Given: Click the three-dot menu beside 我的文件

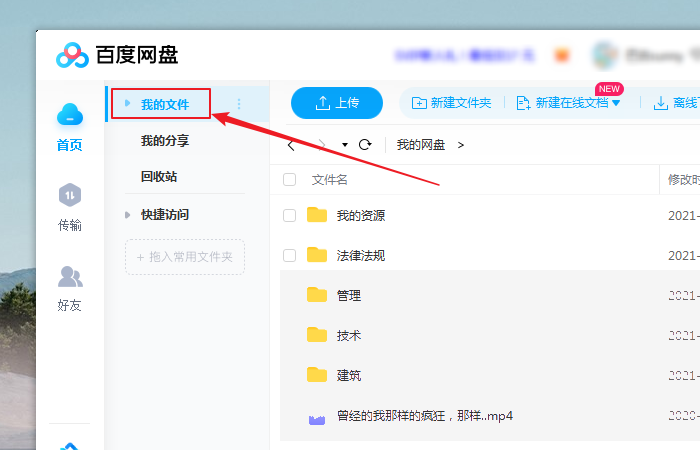Looking at the screenshot, I should point(239,104).
